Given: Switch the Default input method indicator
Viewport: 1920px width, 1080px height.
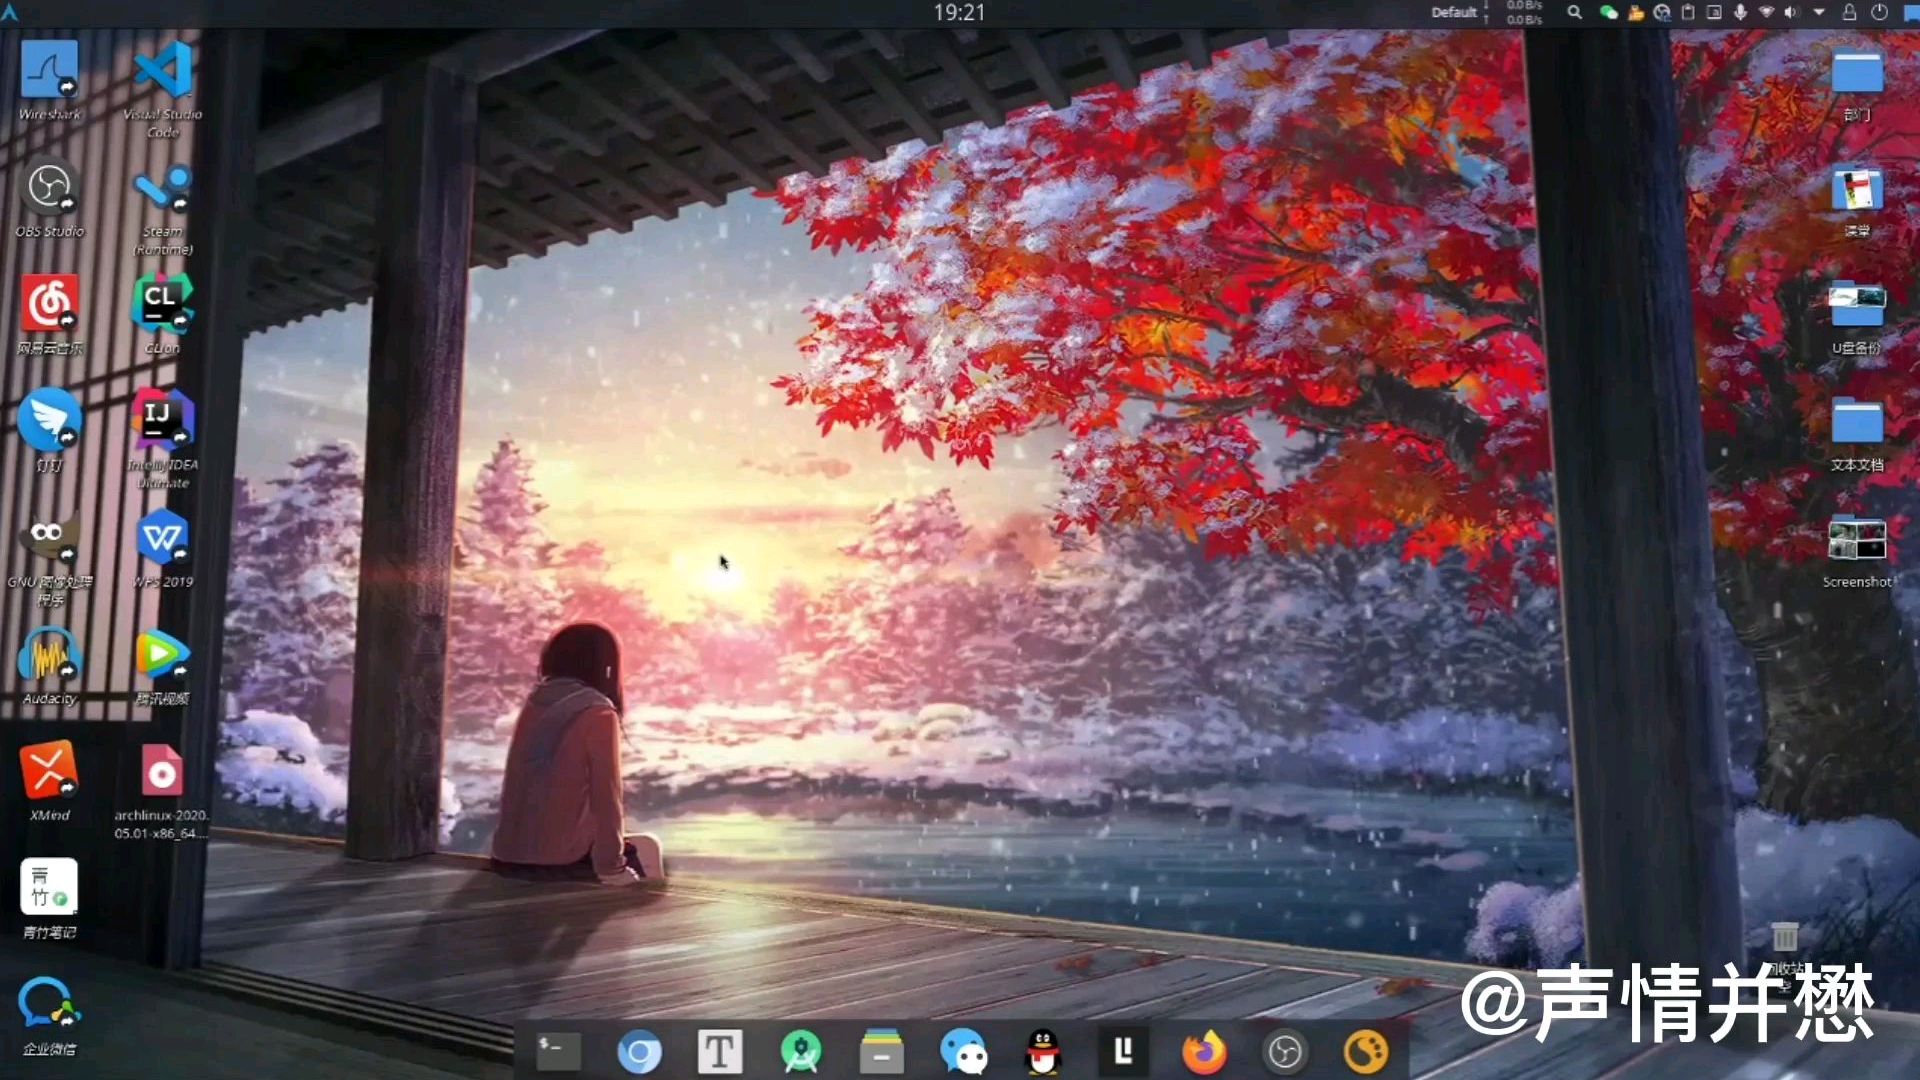Looking at the screenshot, I should [1453, 12].
